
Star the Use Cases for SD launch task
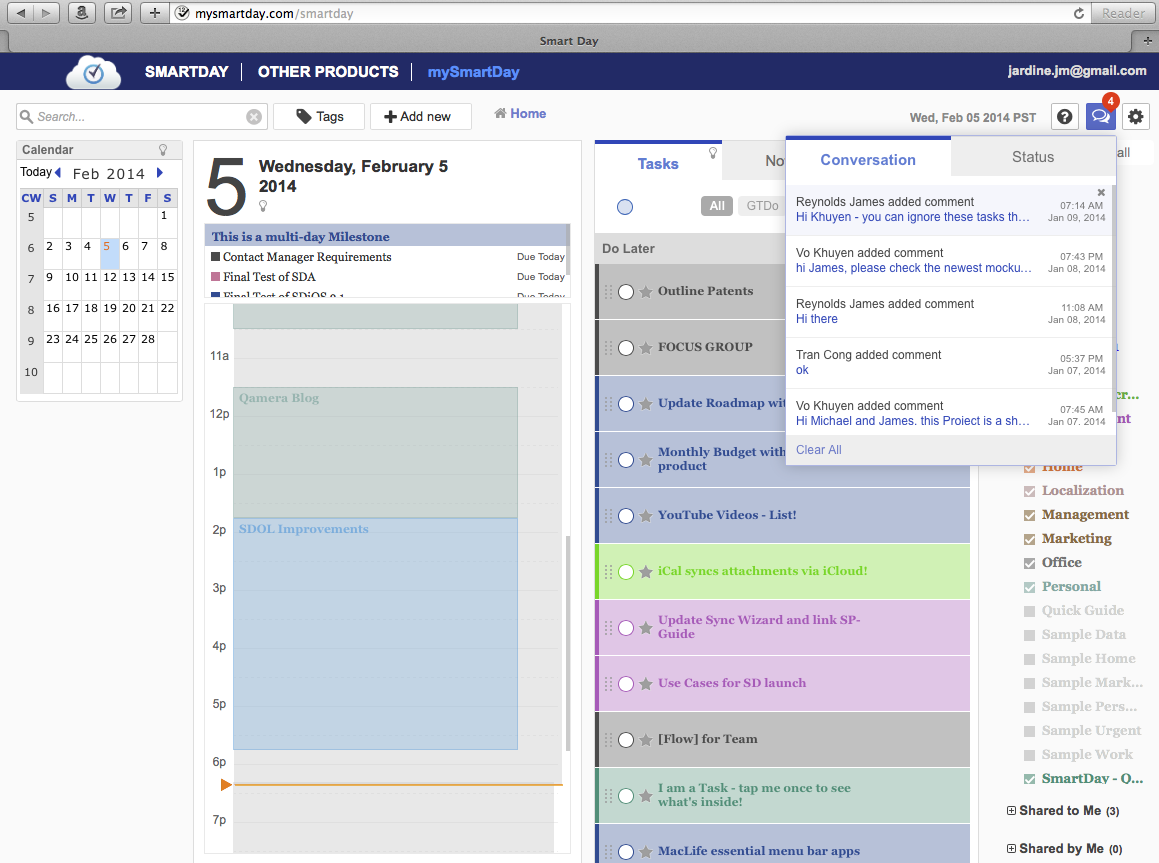(x=645, y=683)
